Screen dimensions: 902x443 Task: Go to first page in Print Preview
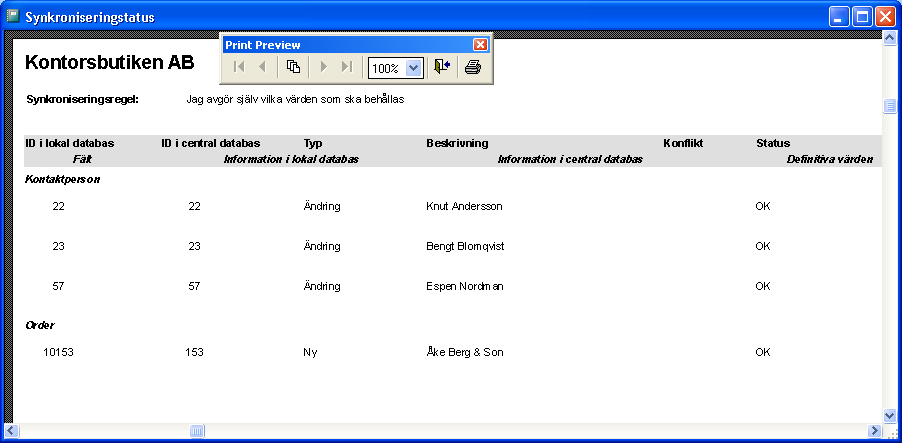point(239,67)
